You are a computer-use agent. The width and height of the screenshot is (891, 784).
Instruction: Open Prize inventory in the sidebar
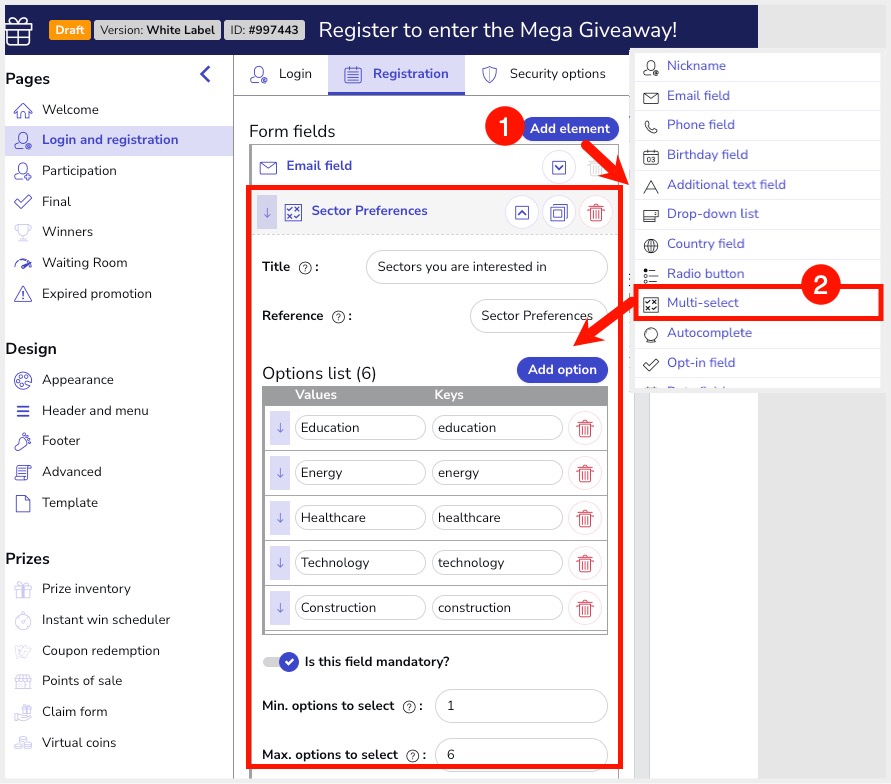(86, 589)
